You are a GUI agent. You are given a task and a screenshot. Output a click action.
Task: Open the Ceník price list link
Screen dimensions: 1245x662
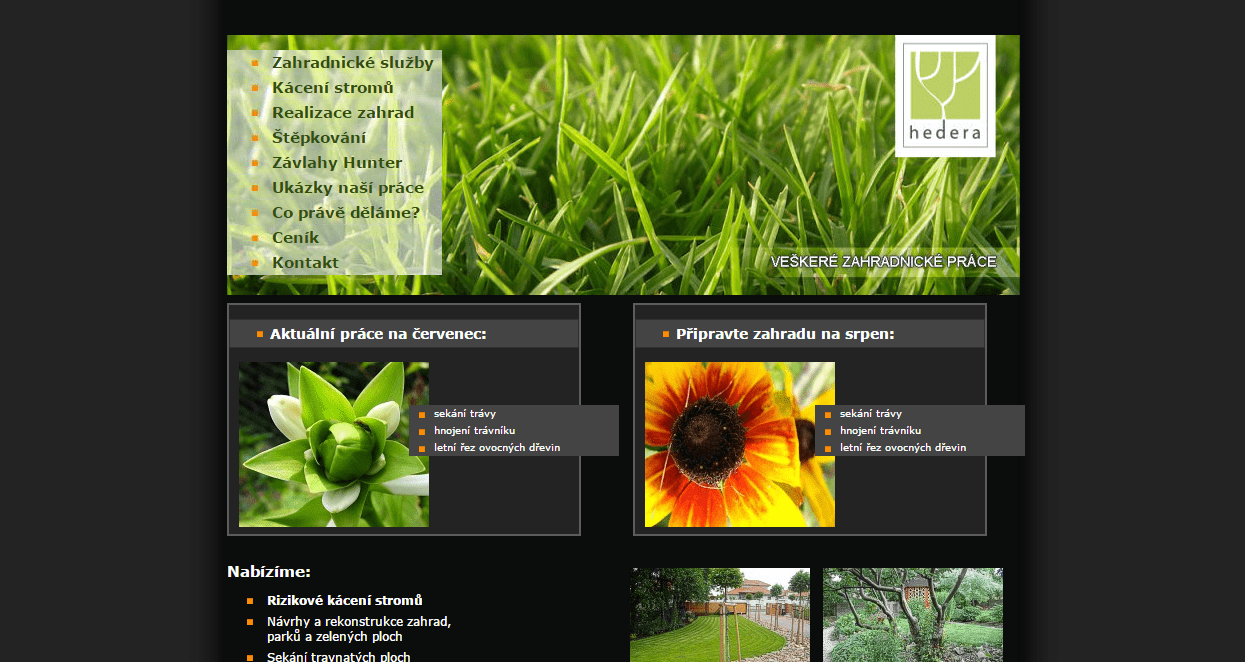click(x=296, y=238)
